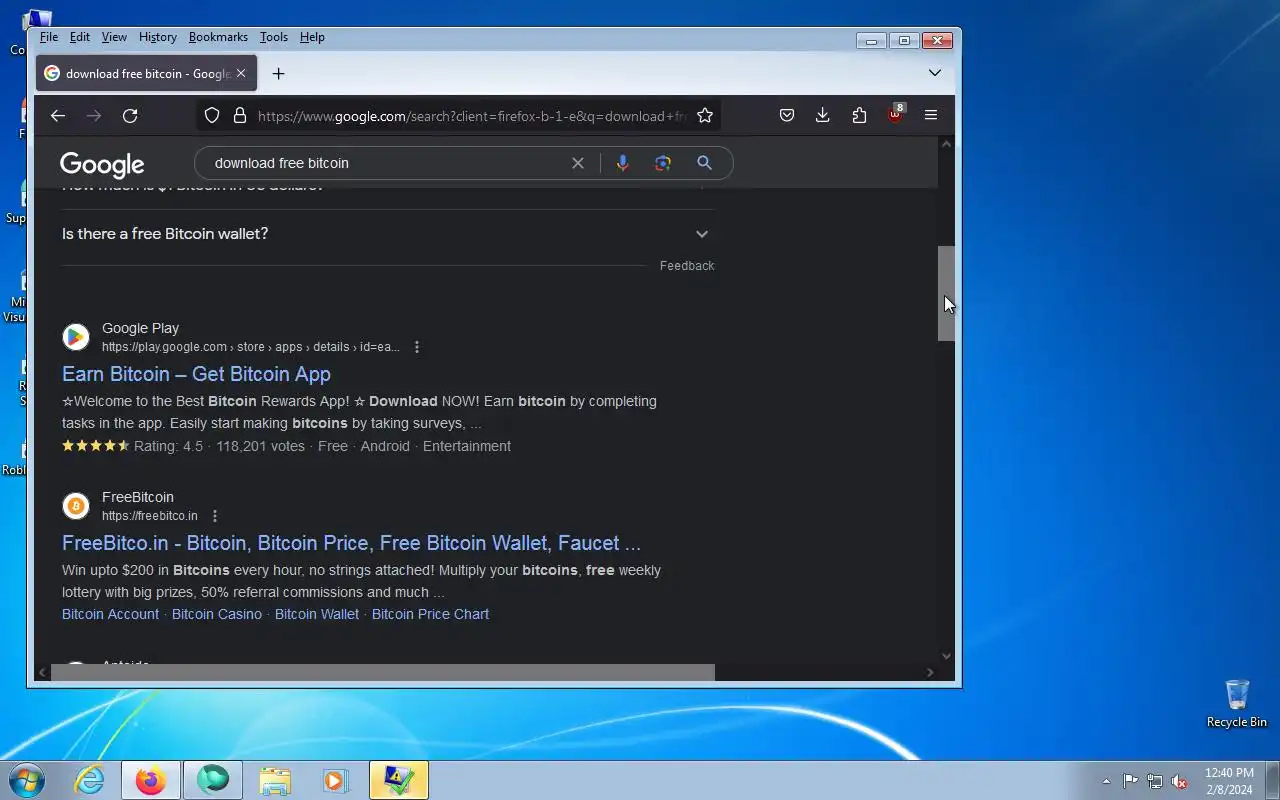Show hidden system tray icons
The width and height of the screenshot is (1280, 800).
1106,781
